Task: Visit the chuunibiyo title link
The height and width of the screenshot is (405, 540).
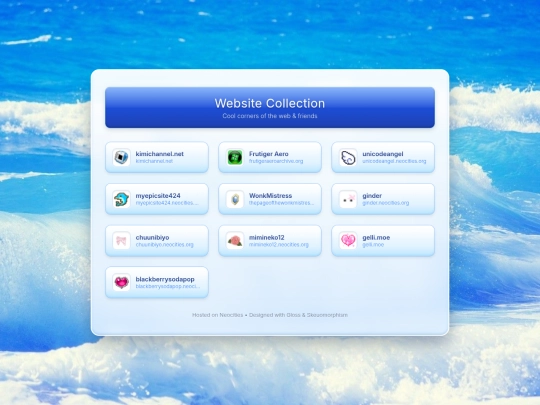Action: (x=152, y=237)
